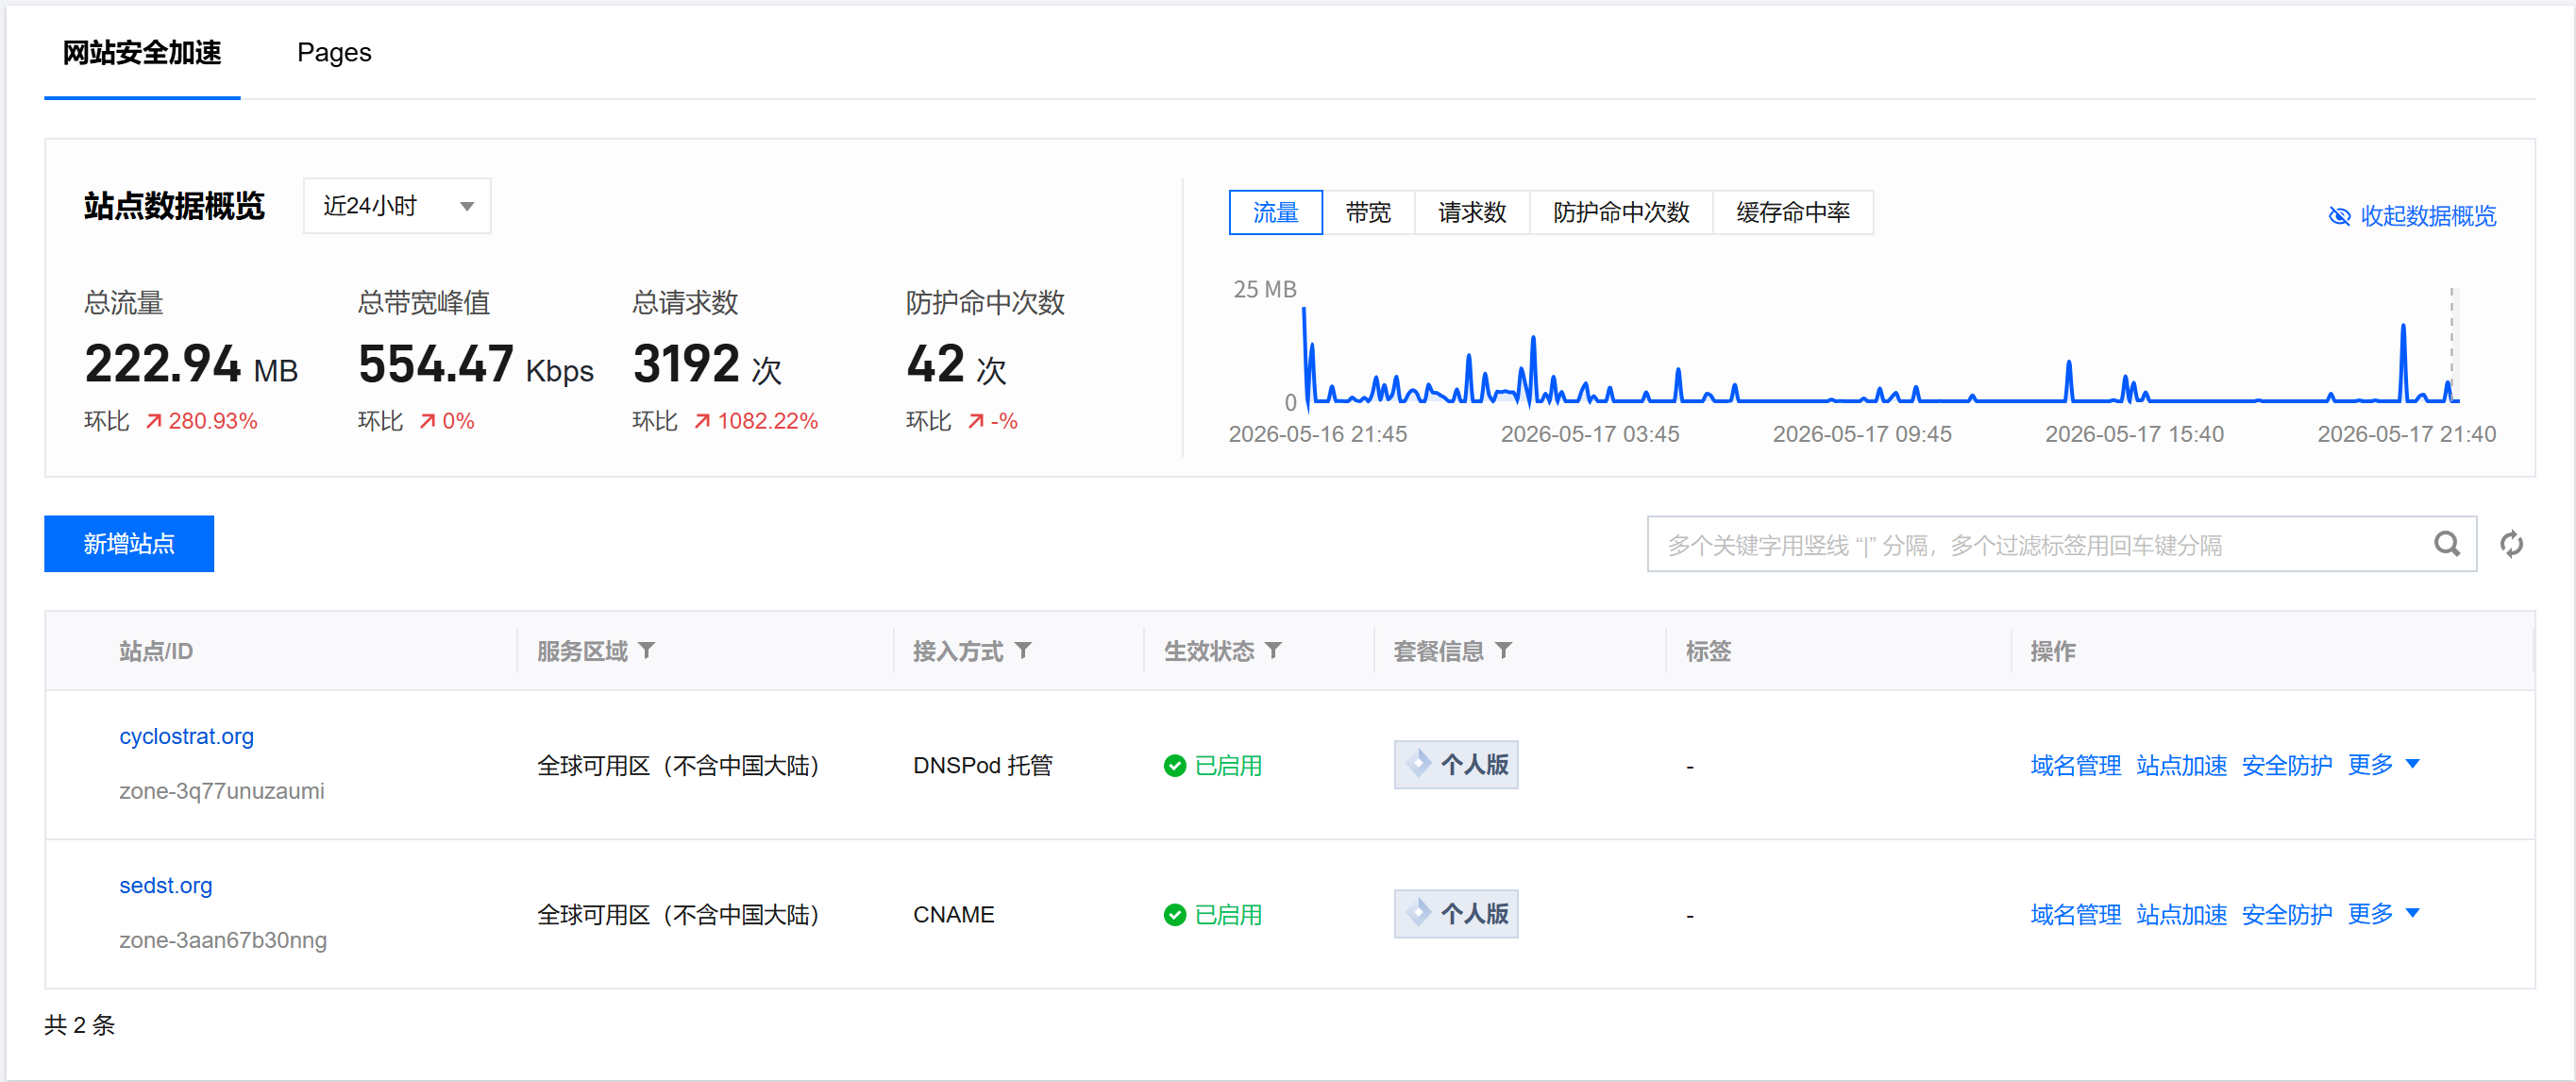Click the 站点/ID column header
Image resolution: width=2576 pixels, height=1082 pixels.
click(156, 651)
